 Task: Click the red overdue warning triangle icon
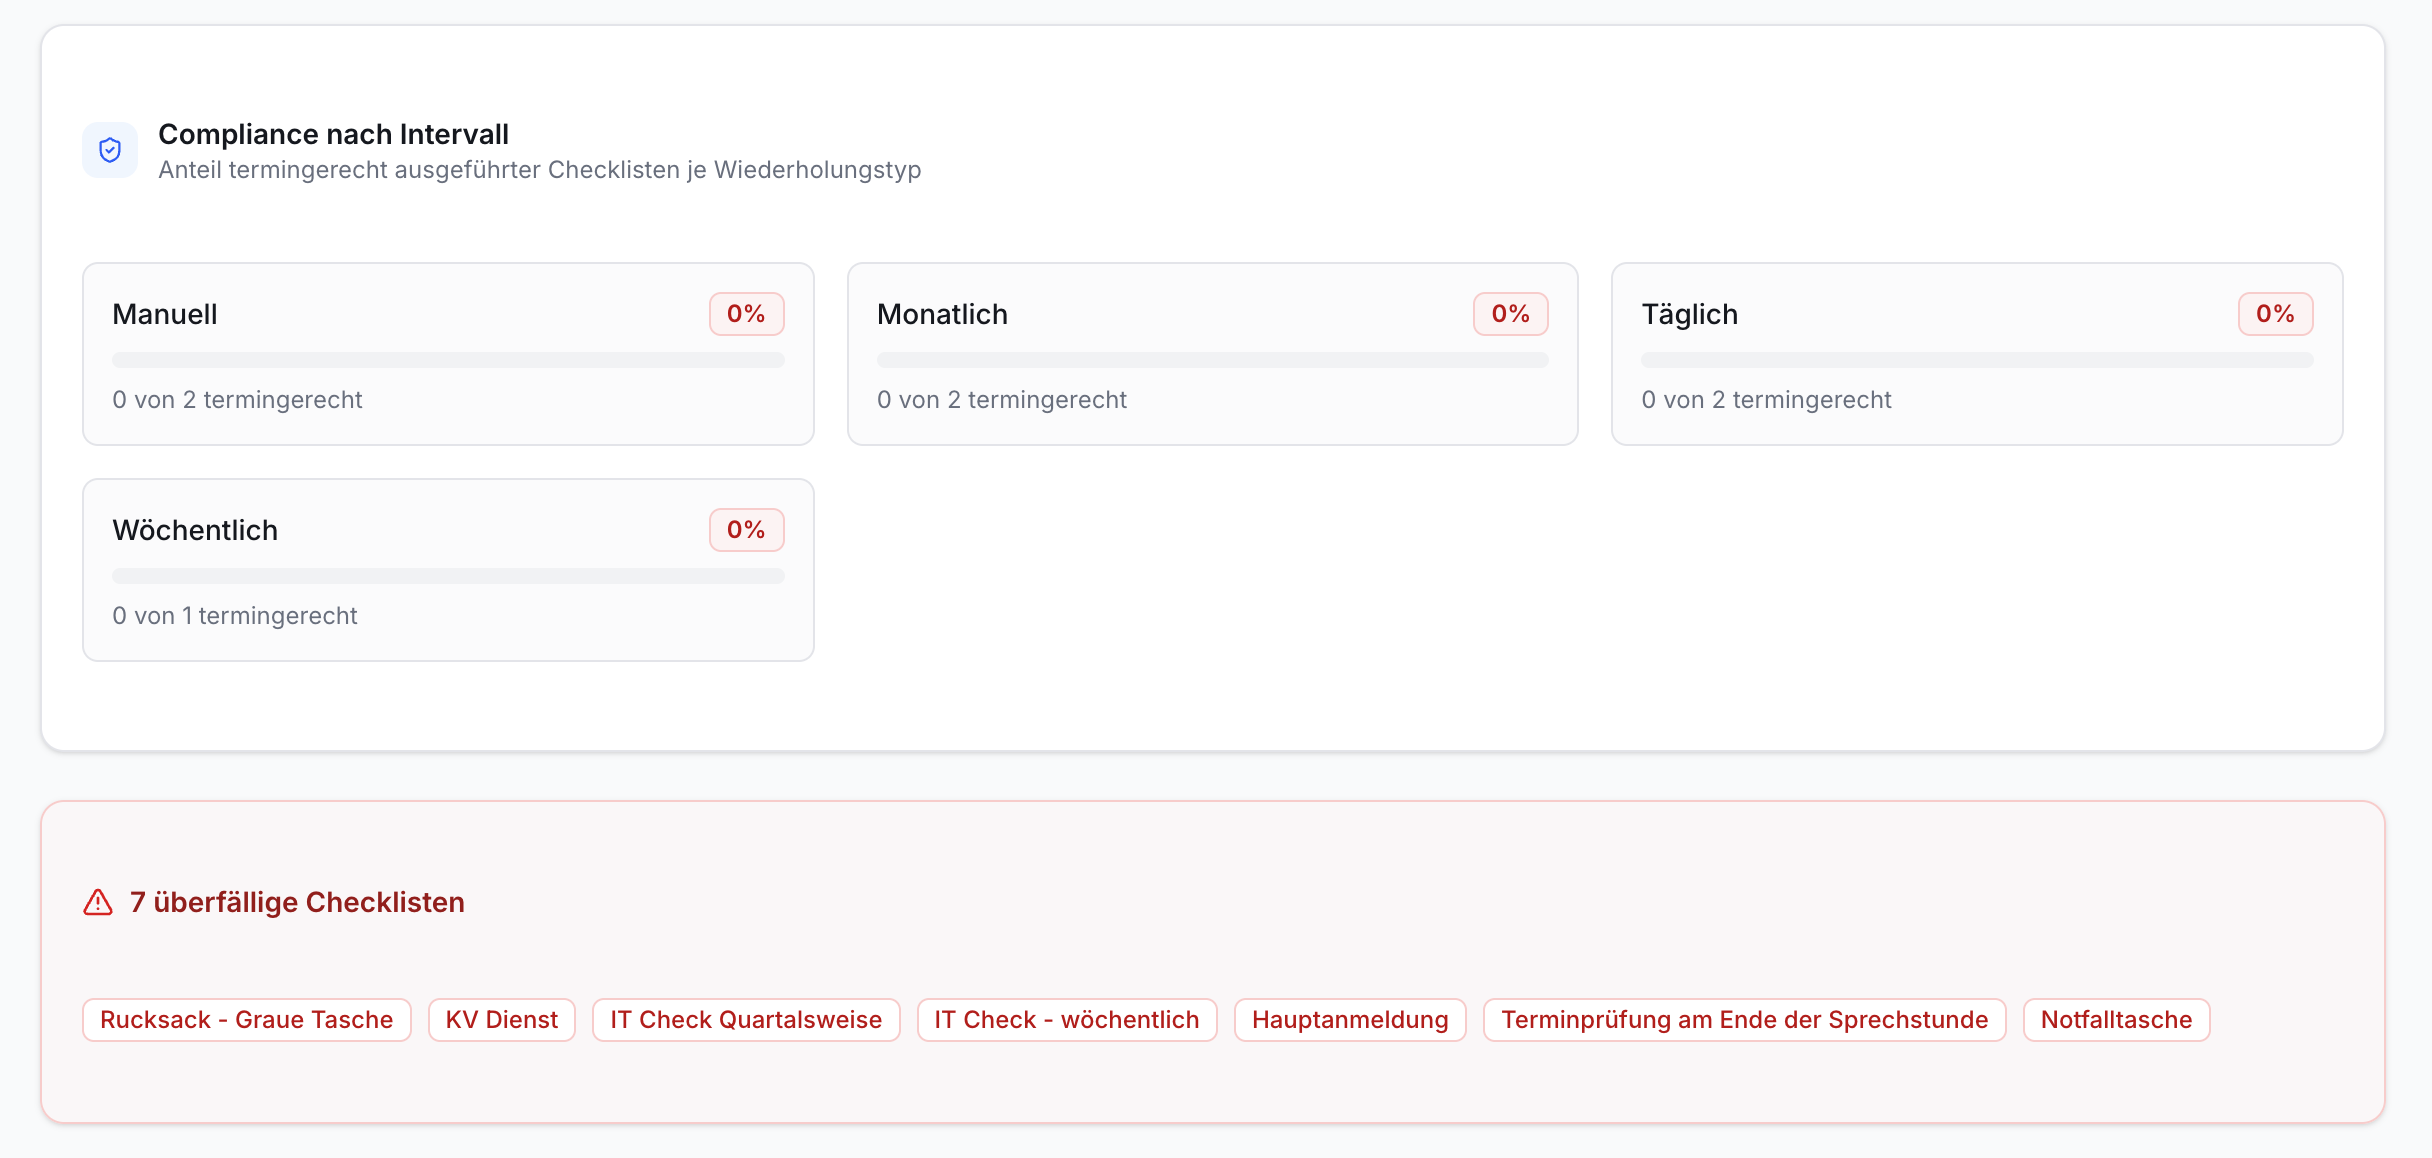click(98, 902)
